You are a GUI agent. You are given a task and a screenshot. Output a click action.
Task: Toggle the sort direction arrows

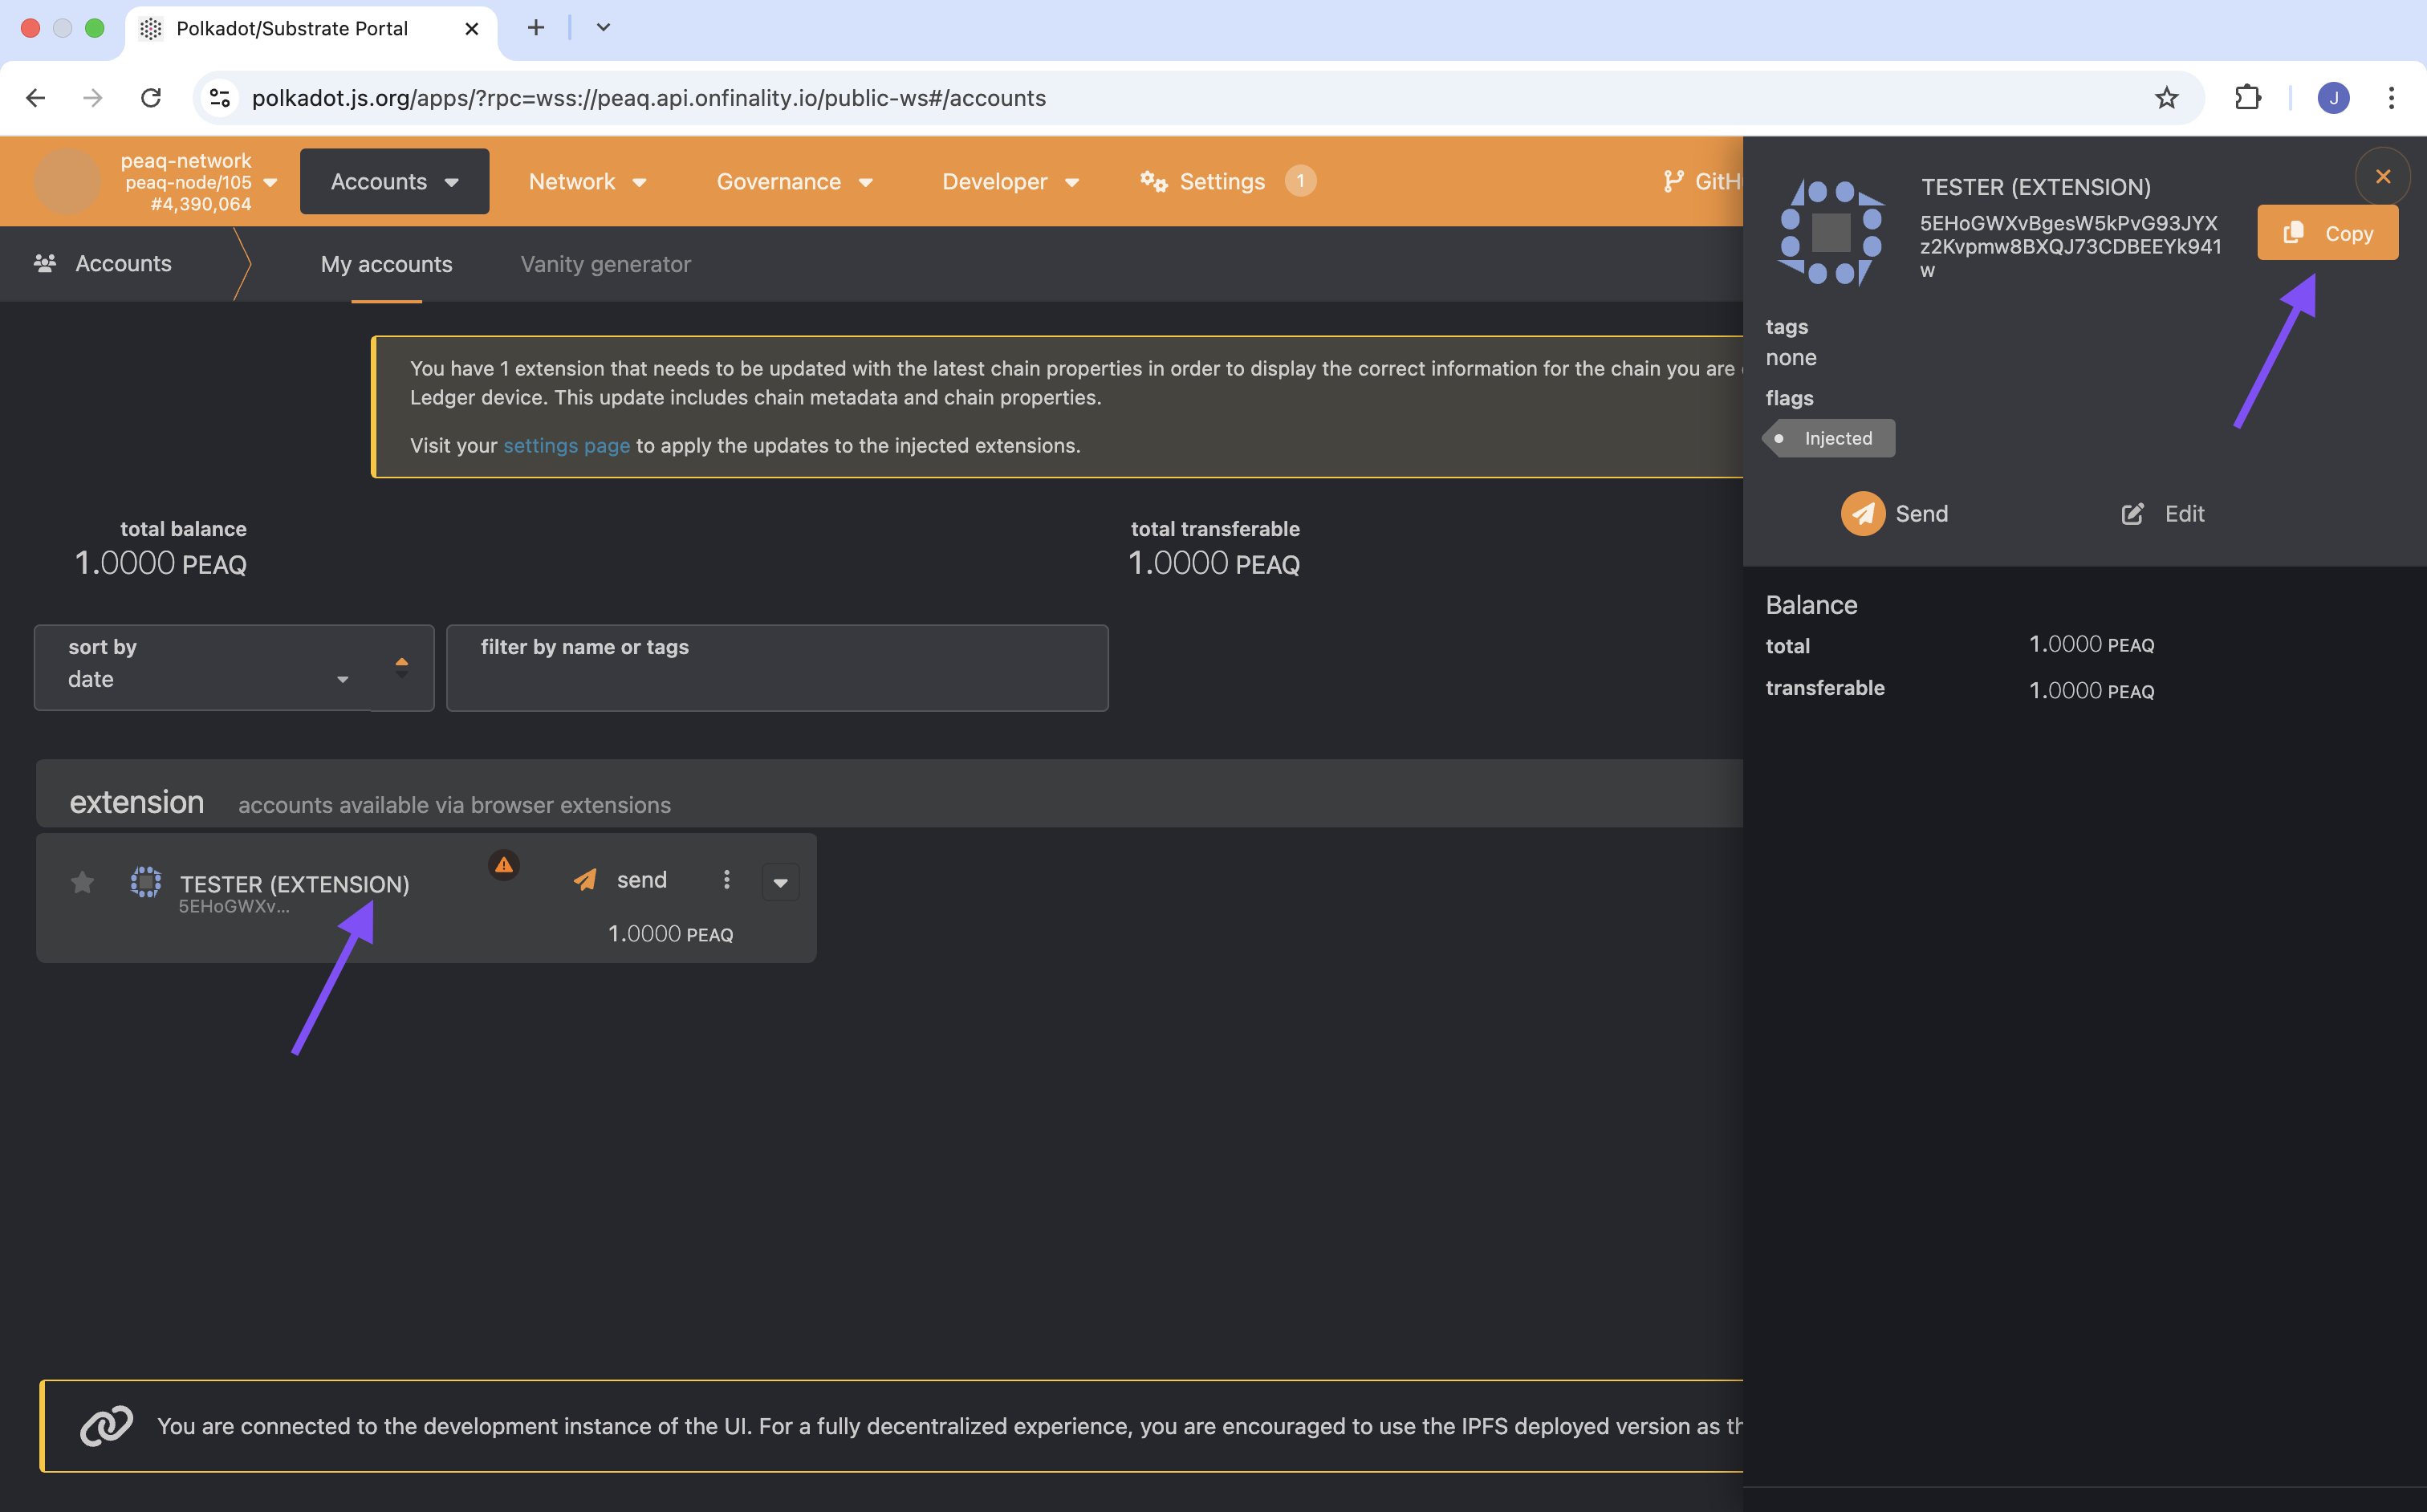point(401,667)
